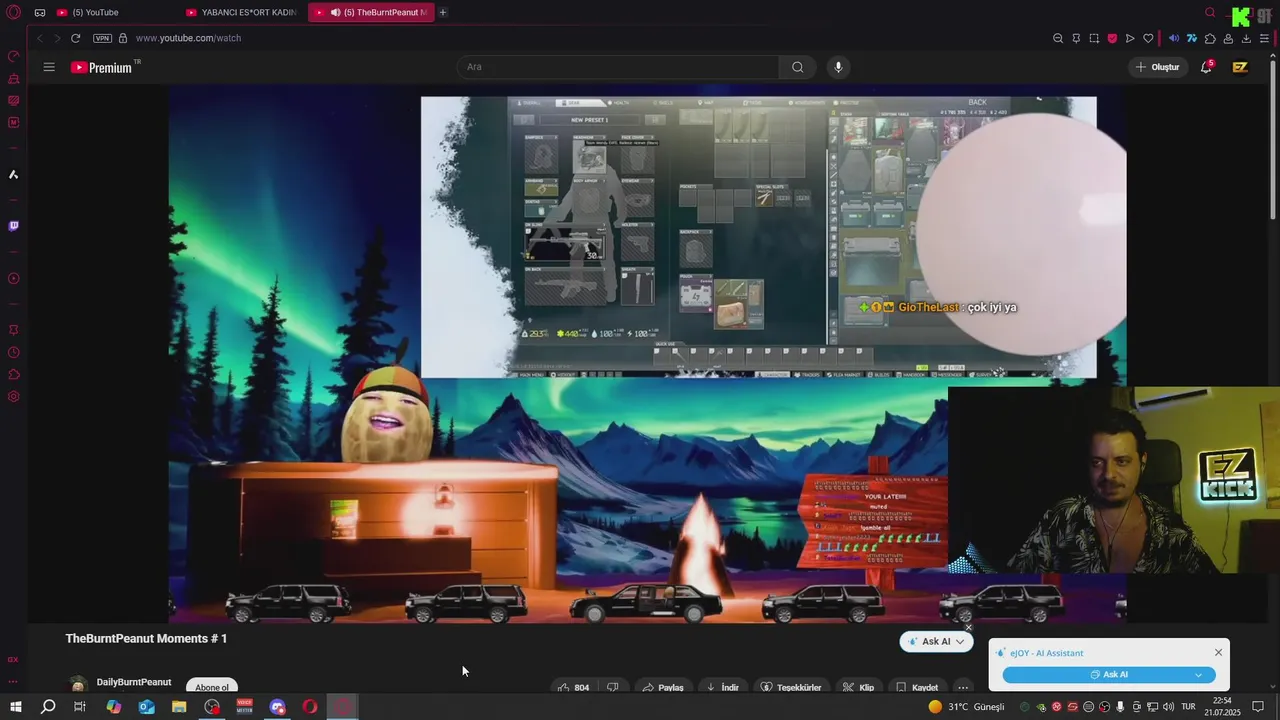Viewport: 1280px width, 720px height.
Task: Open Twitch in Opera sidebar
Action: pyautogui.click(x=13, y=226)
